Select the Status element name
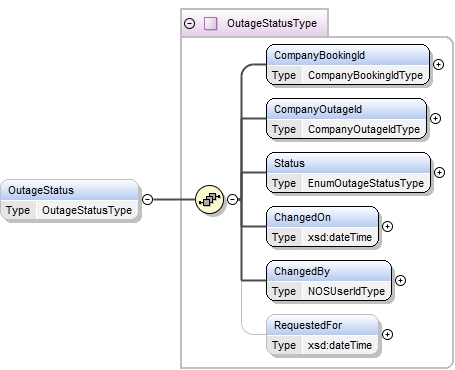The image size is (455, 370). pyautogui.click(x=289, y=163)
